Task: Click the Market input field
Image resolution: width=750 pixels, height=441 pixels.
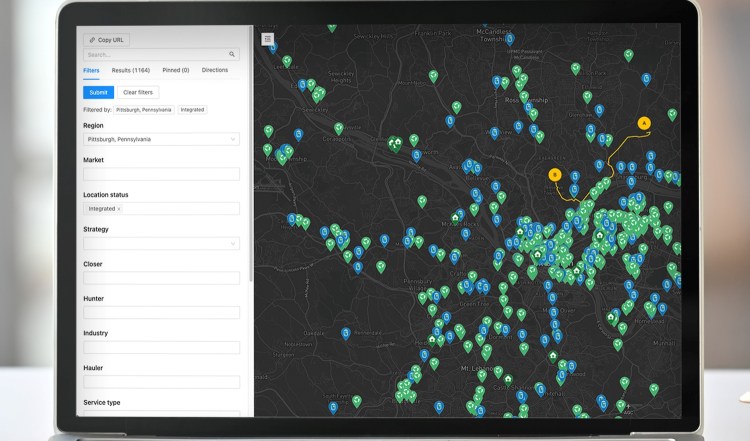Action: coord(161,174)
